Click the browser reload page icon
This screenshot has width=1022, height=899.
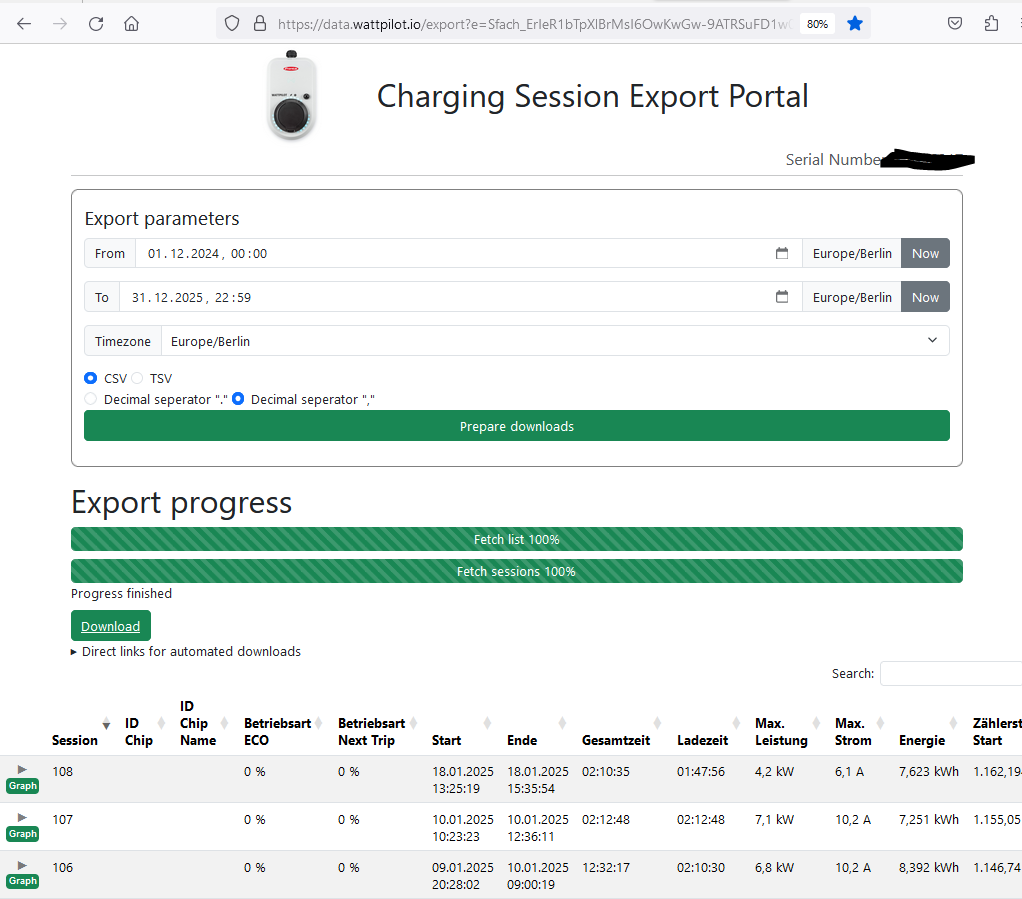(96, 24)
